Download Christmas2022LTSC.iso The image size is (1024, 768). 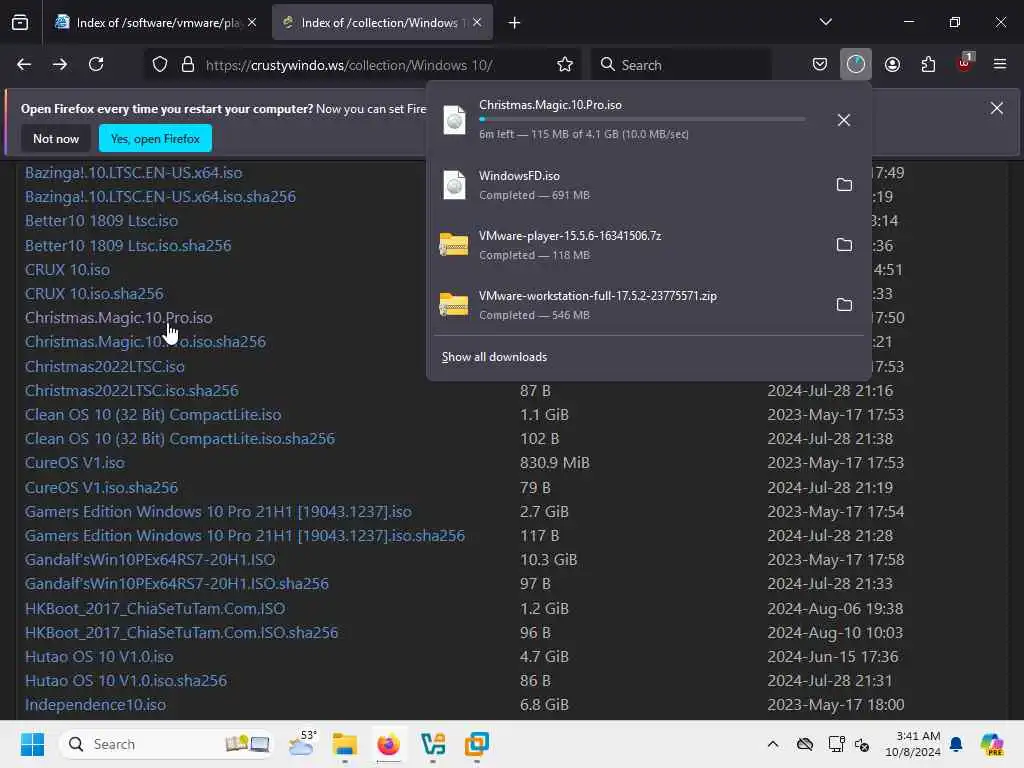(104, 366)
